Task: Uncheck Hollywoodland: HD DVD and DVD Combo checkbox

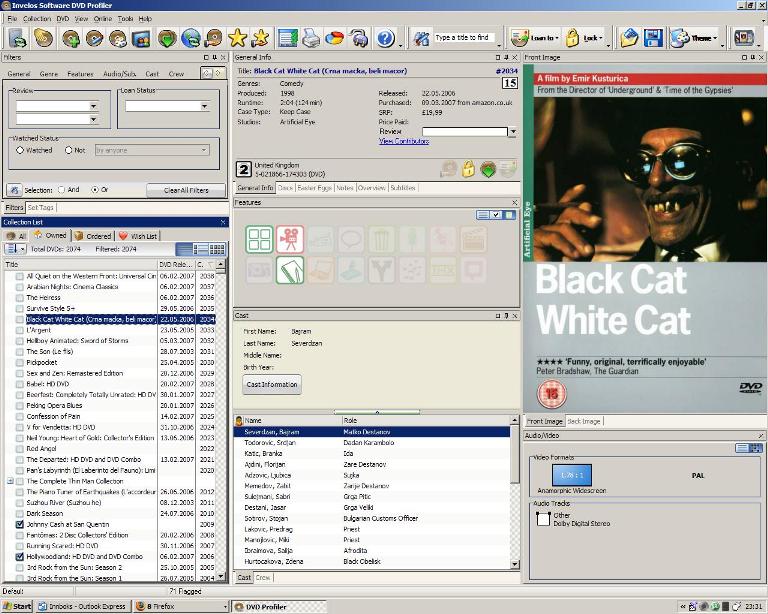Action: (x=20, y=557)
